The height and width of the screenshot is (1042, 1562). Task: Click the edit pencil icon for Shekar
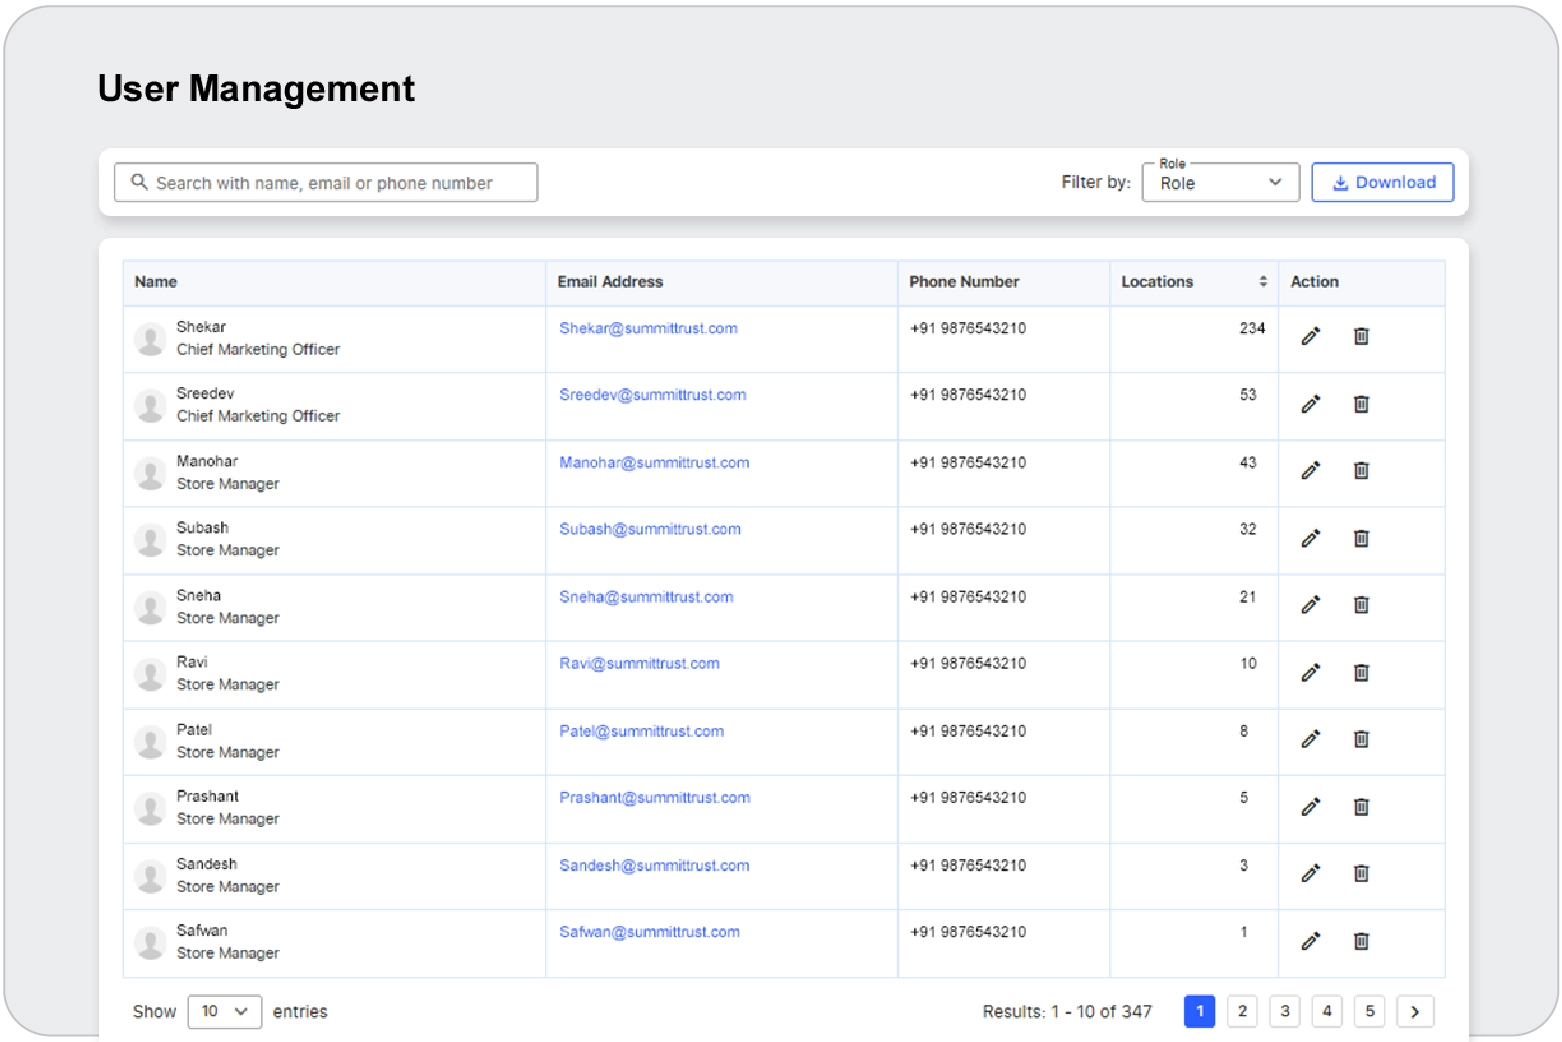tap(1310, 337)
